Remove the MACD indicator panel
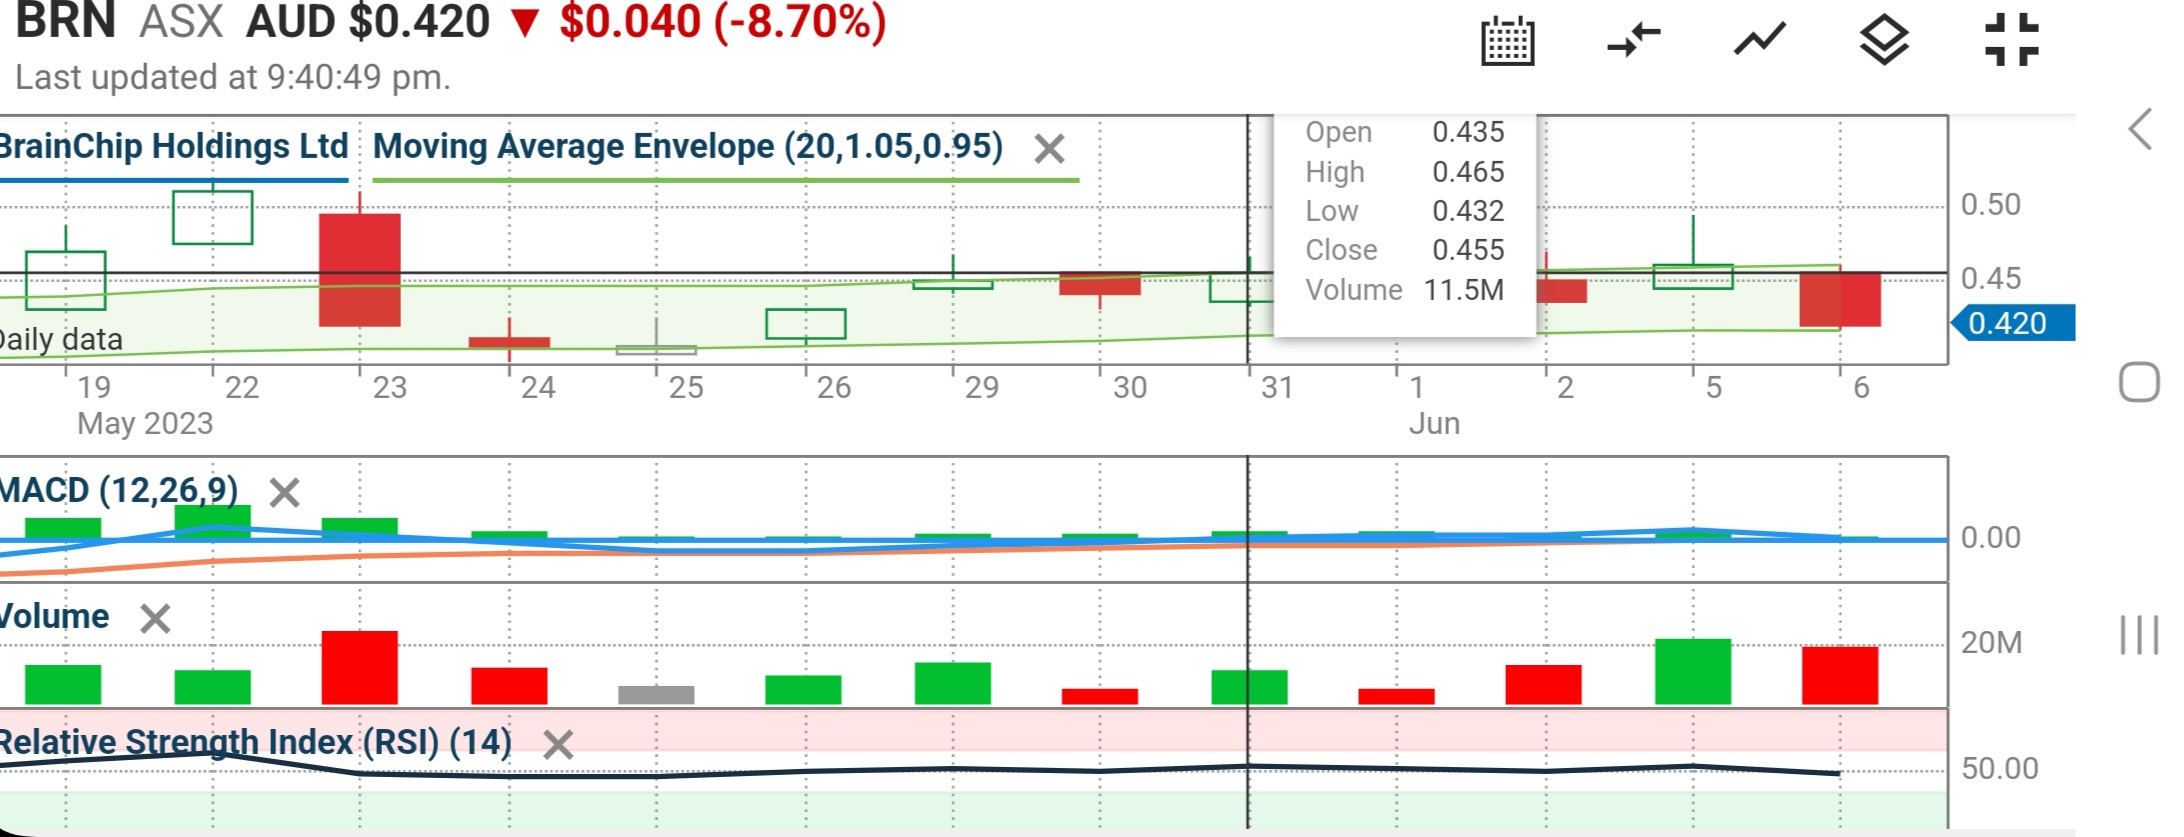 (285, 492)
